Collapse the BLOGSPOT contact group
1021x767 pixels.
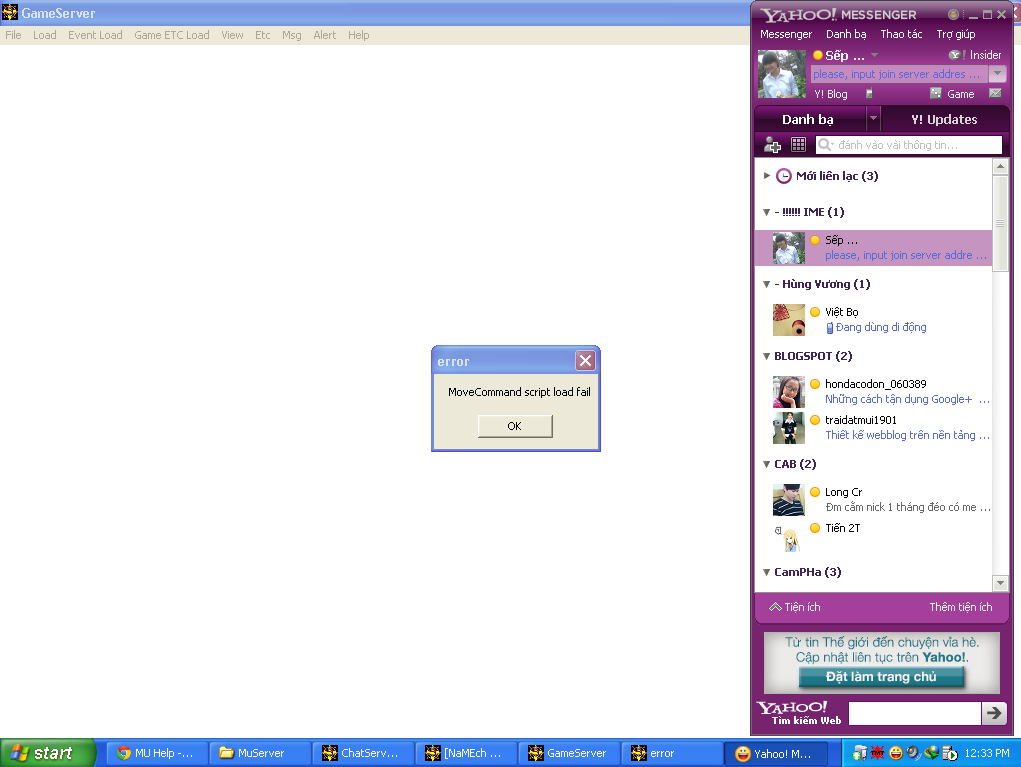click(766, 355)
